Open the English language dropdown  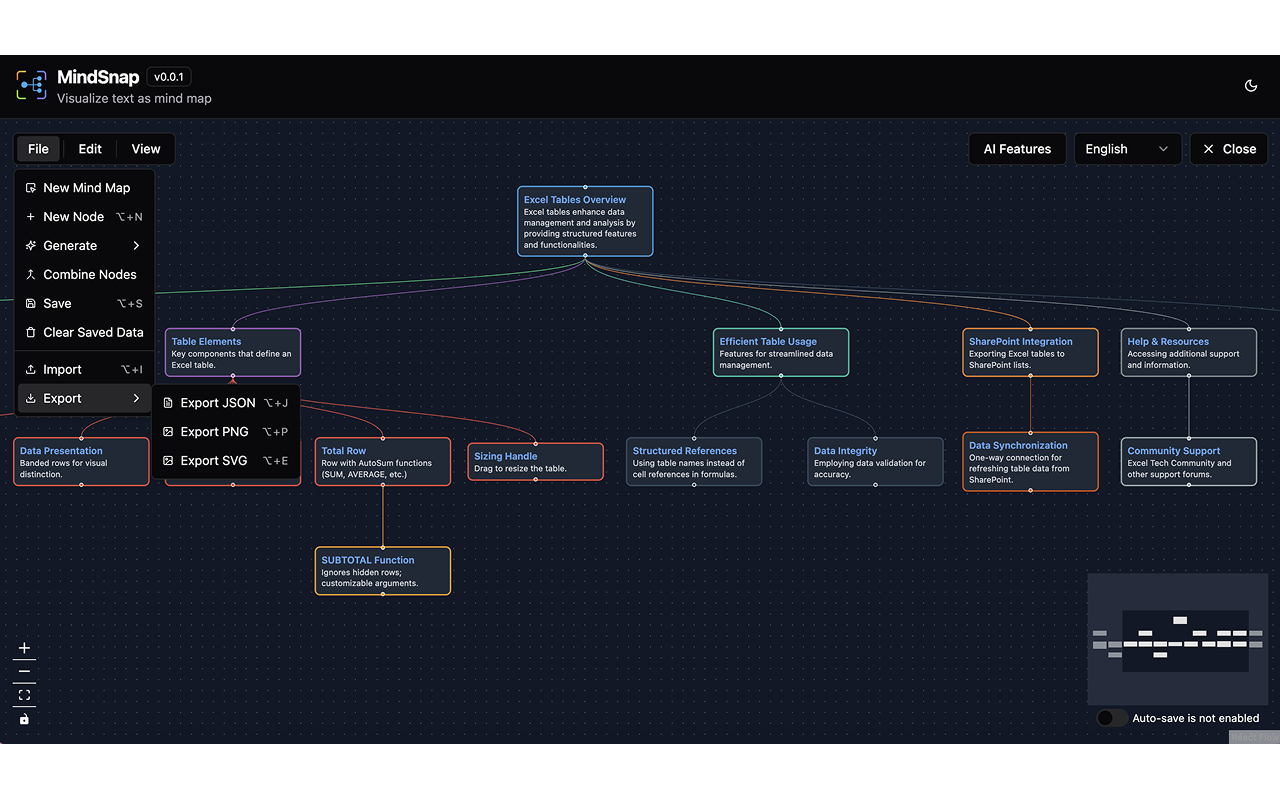[x=1128, y=148]
